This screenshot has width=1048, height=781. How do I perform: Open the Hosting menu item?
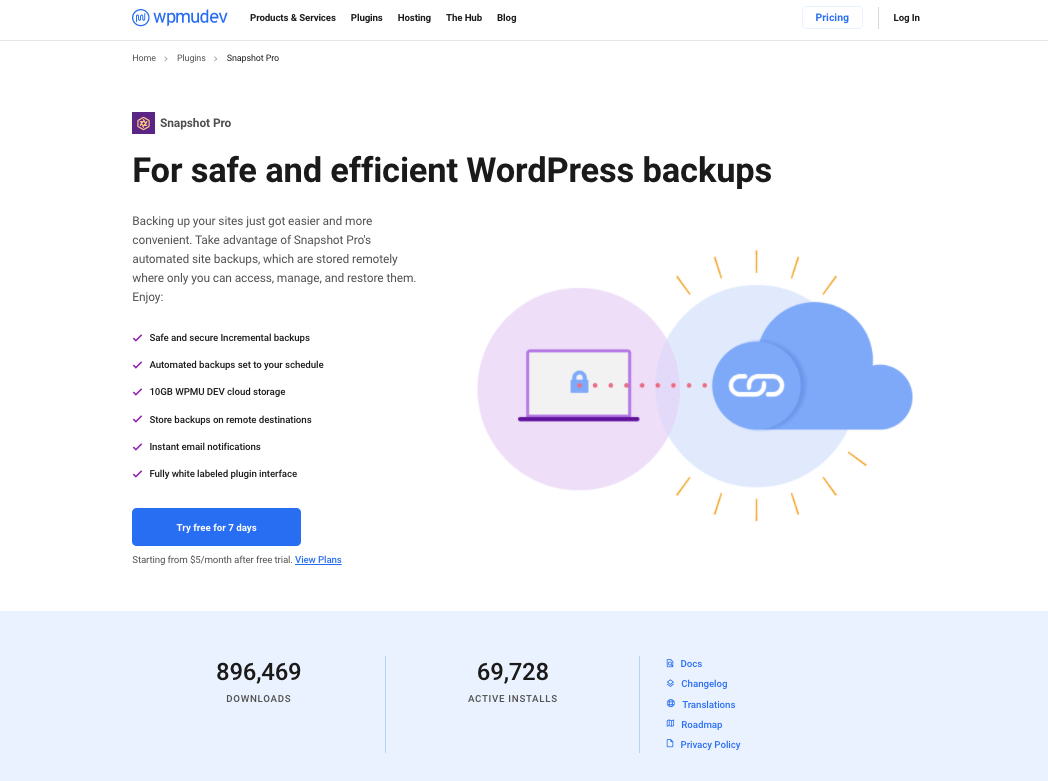click(414, 17)
